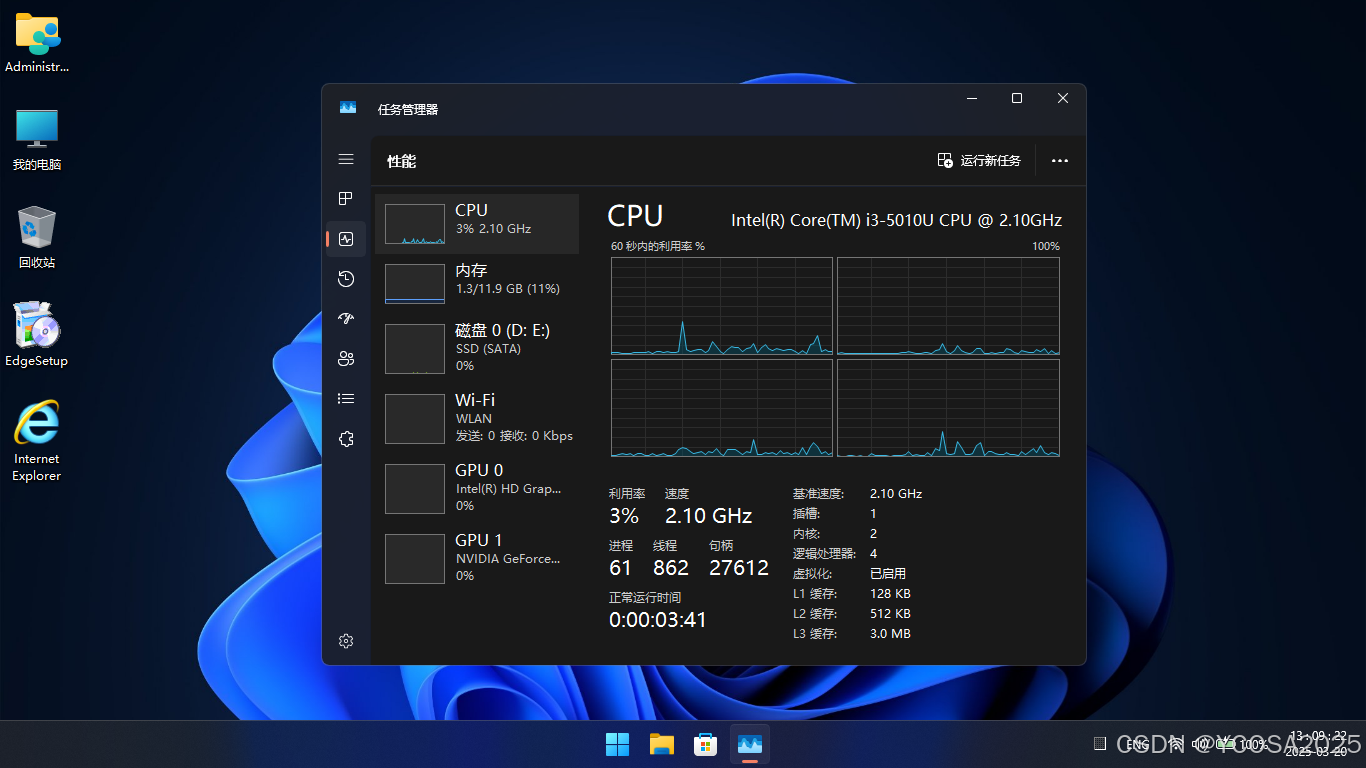The width and height of the screenshot is (1366, 768).
Task: Click the 虚拟化 已启用 value
Action: (888, 574)
